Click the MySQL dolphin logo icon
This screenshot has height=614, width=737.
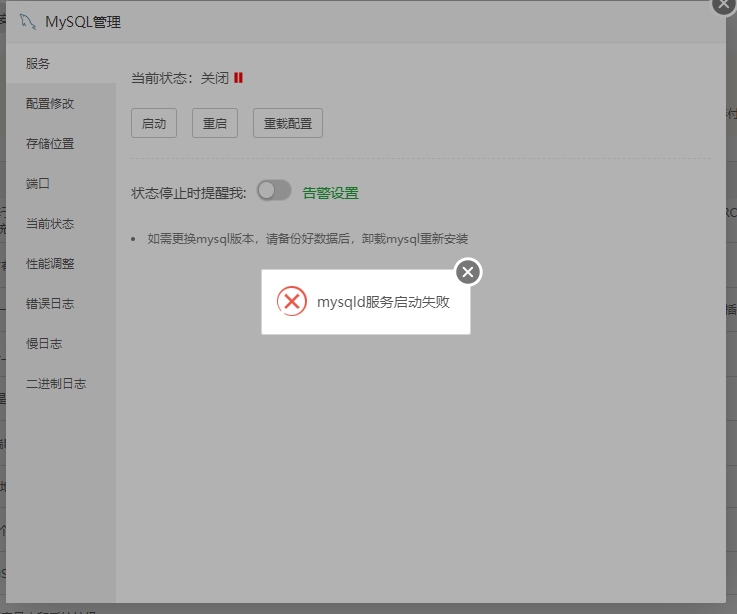click(28, 22)
